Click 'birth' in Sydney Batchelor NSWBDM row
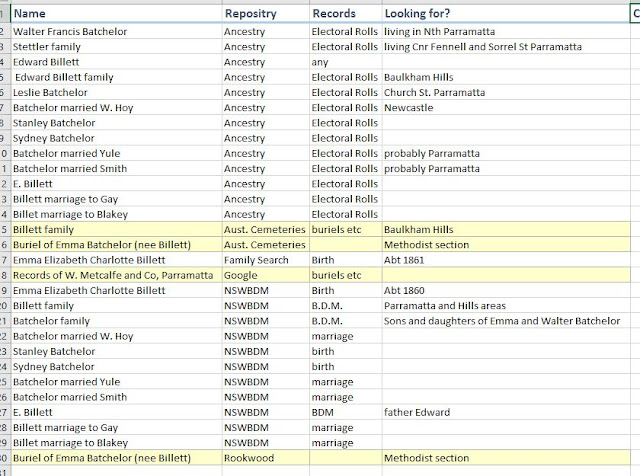Image resolution: width=640 pixels, height=476 pixels. [x=346, y=367]
